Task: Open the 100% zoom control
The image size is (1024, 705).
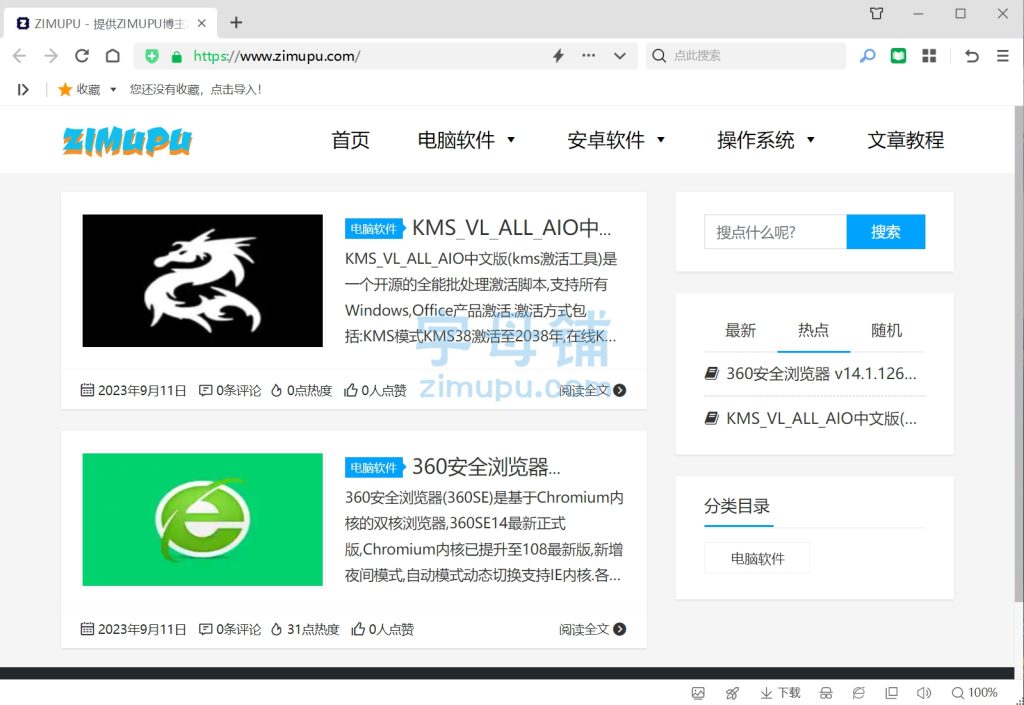Action: [x=974, y=693]
